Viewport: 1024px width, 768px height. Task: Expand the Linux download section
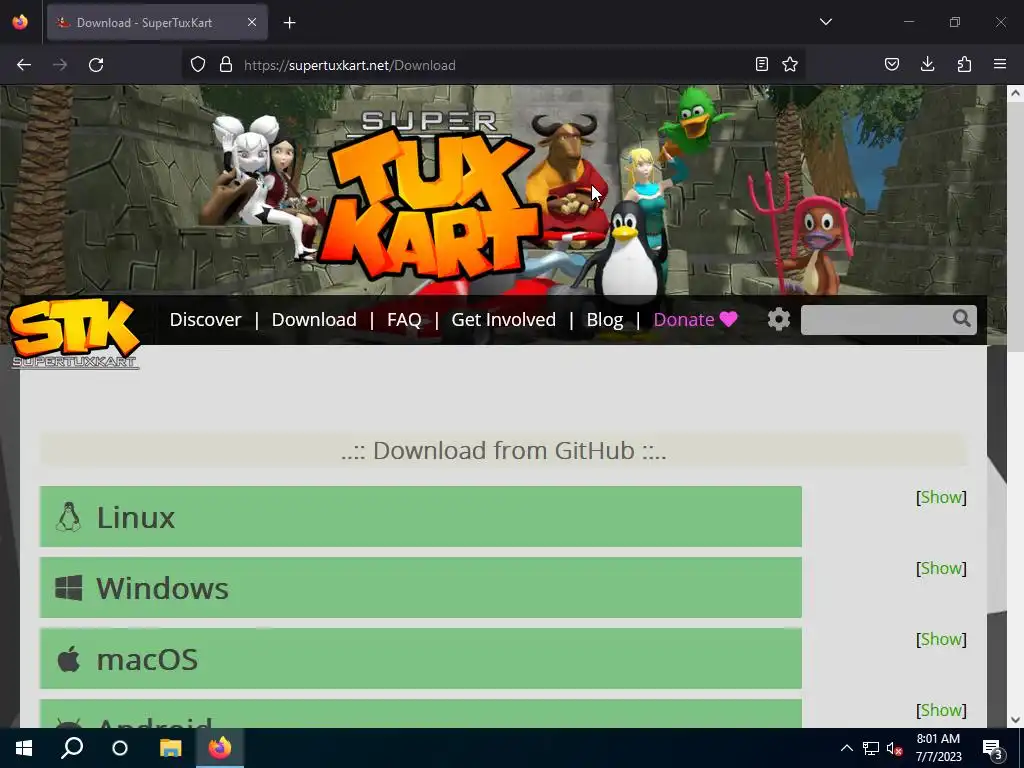click(421, 517)
